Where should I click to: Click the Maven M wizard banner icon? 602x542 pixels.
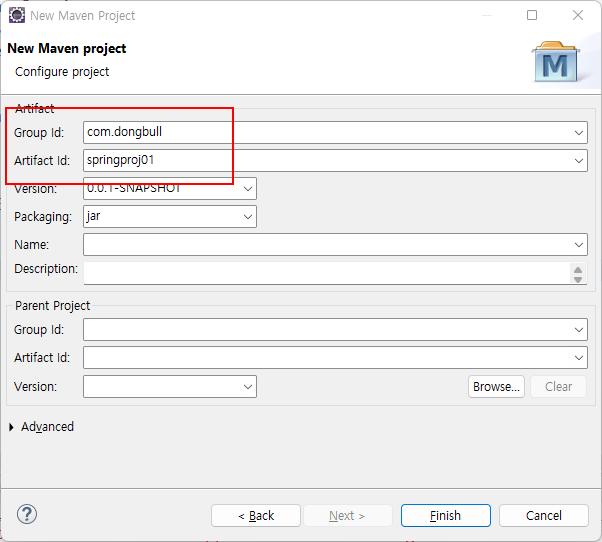(556, 62)
